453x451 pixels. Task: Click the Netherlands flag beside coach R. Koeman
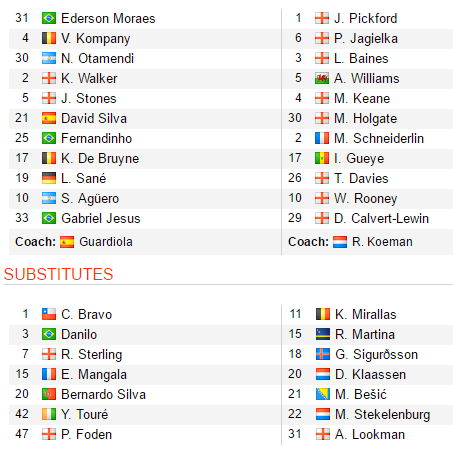340,242
